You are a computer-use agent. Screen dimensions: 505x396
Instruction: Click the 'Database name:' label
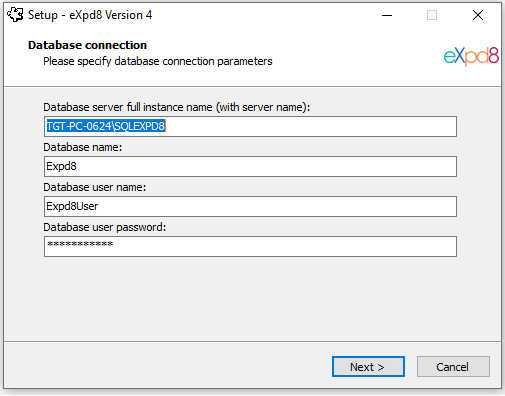click(x=83, y=147)
